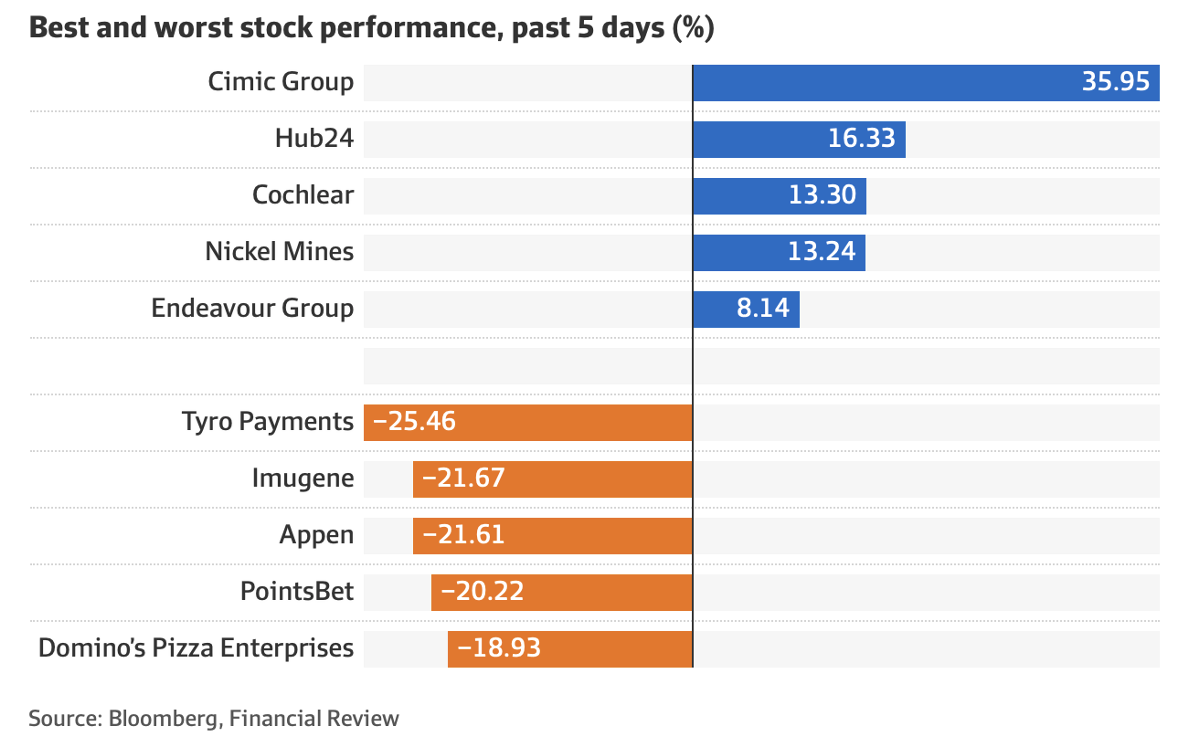The height and width of the screenshot is (742, 1194).
Task: Click the Cochlear 13.30 bar
Action: 779,195
